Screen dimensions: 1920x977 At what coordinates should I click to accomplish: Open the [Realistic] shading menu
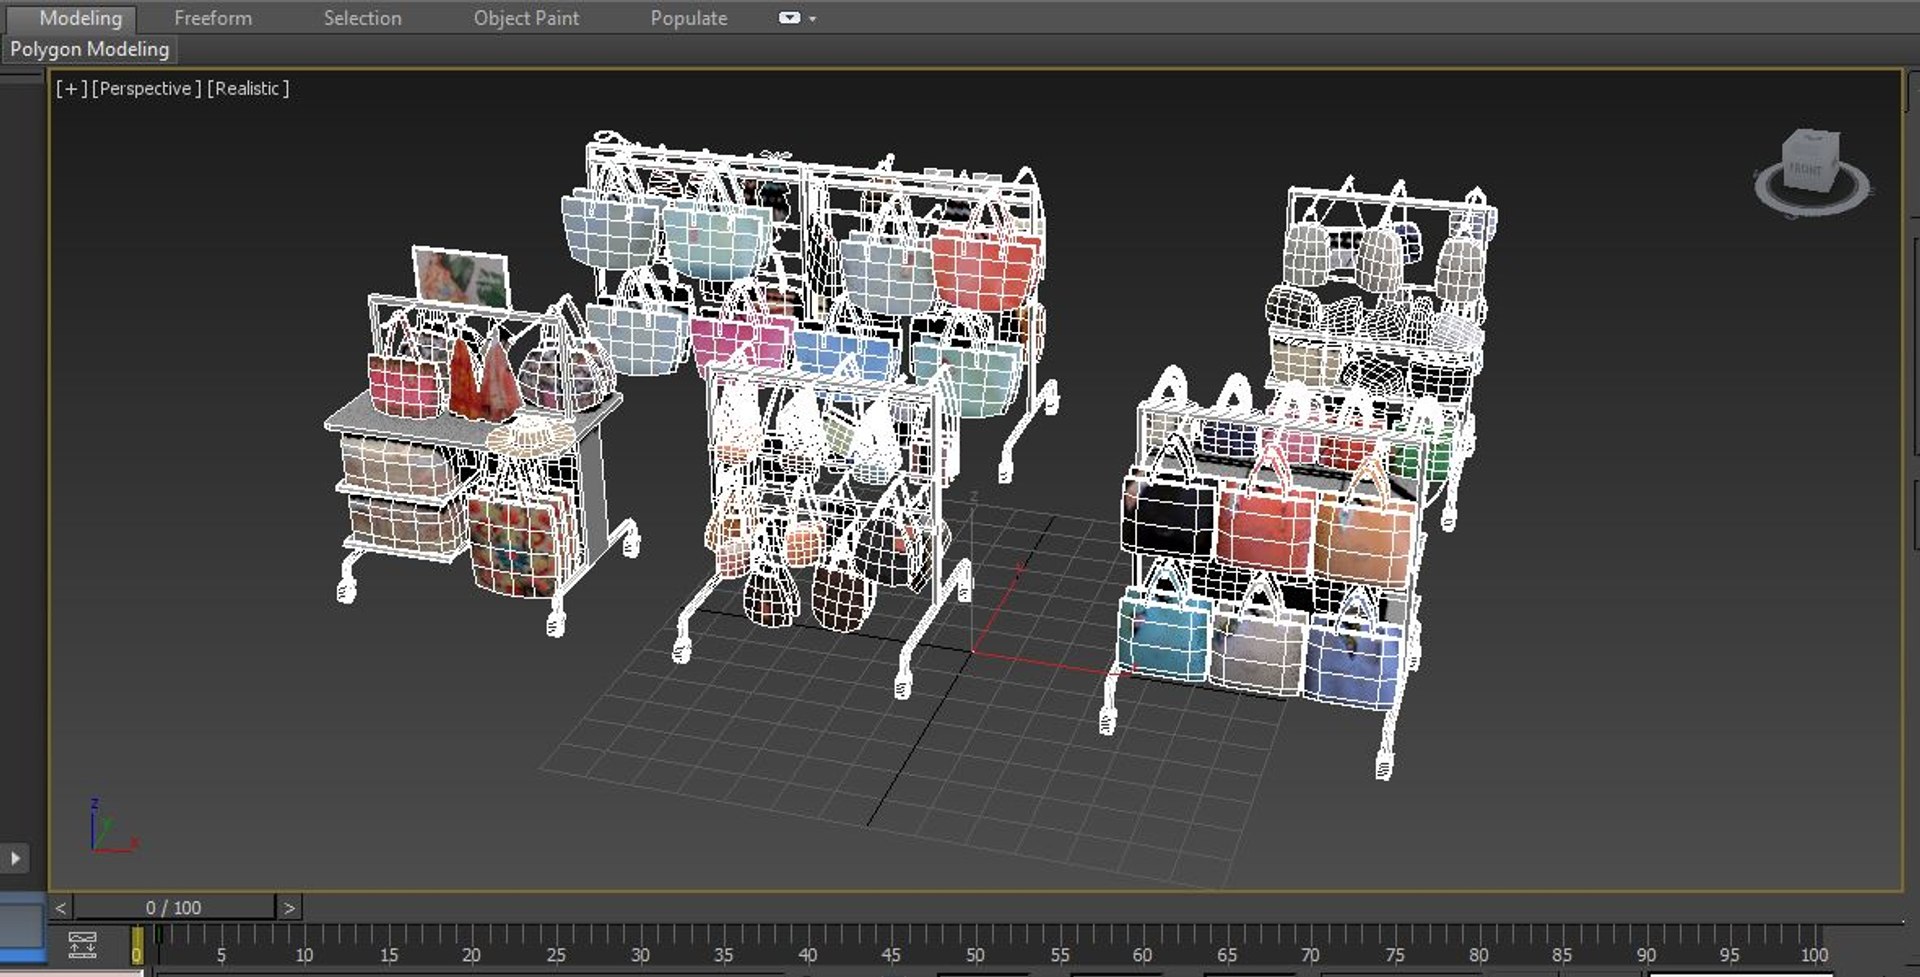click(x=248, y=88)
